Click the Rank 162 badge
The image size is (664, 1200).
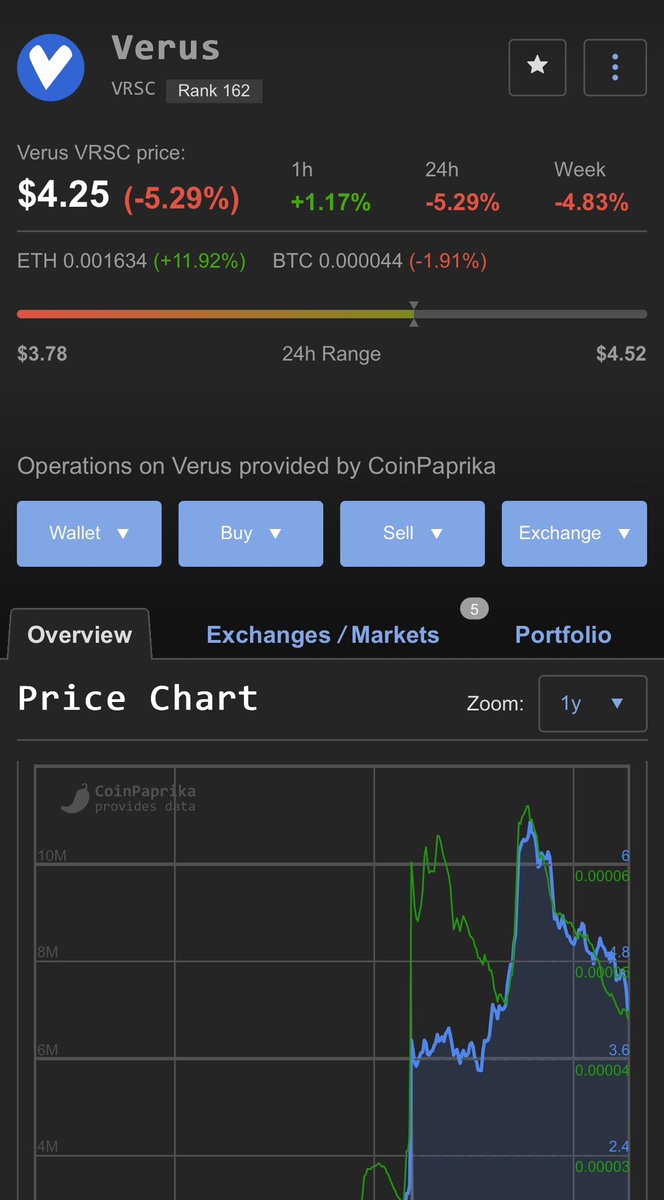214,90
